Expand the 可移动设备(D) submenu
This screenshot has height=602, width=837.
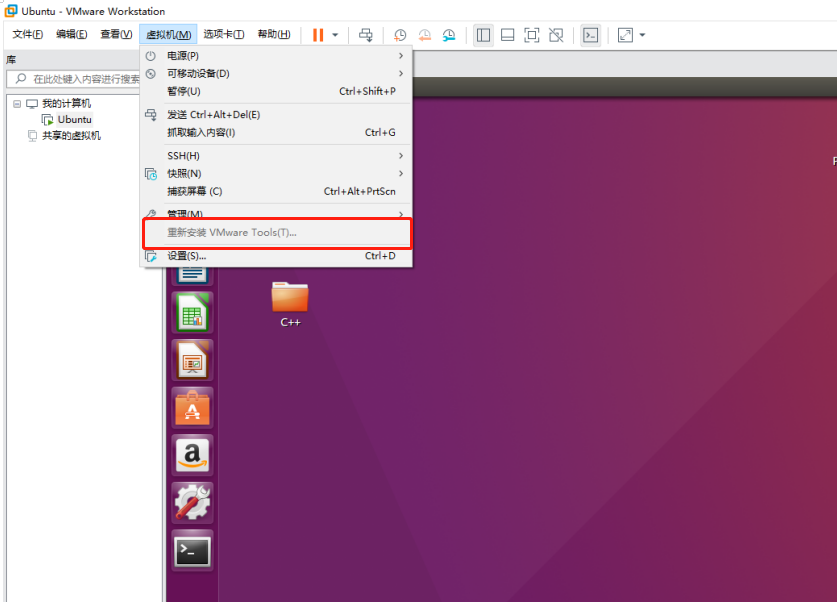pyautogui.click(x=276, y=73)
